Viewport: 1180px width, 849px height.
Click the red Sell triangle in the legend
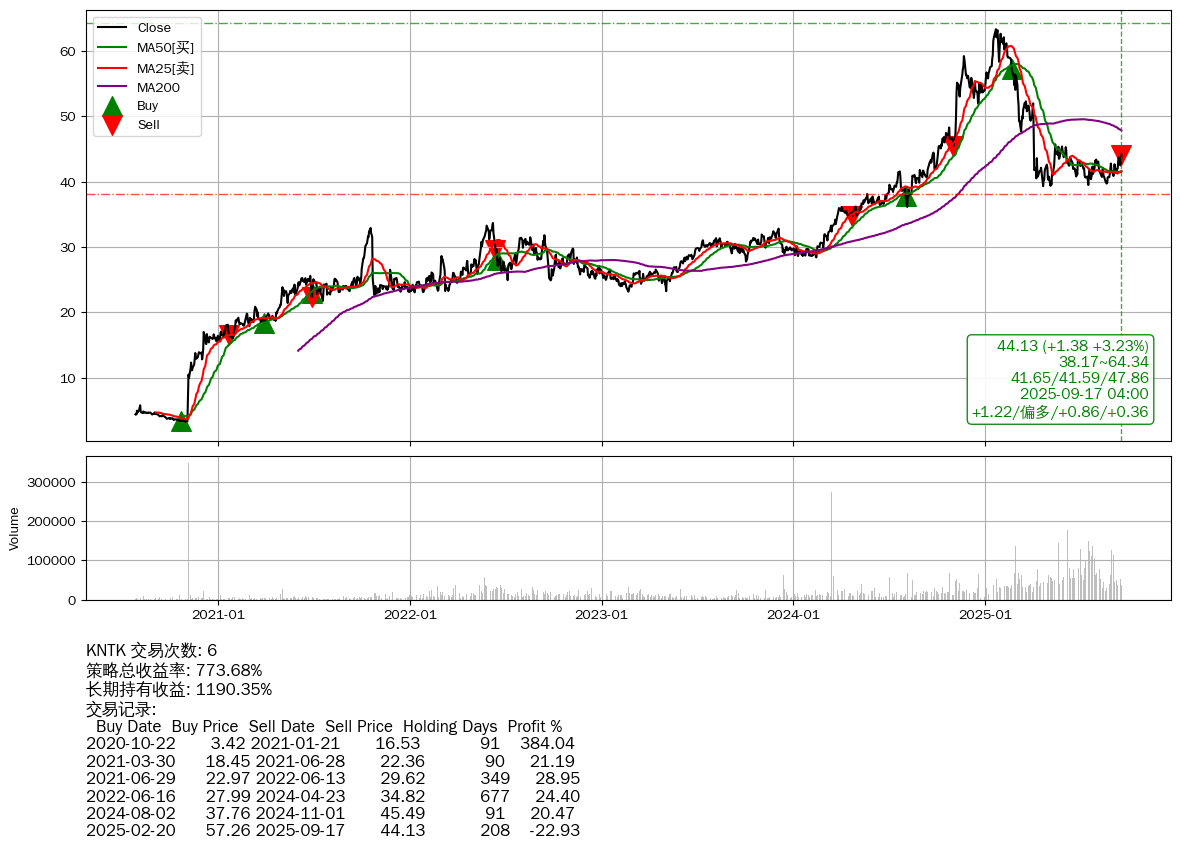[113, 125]
